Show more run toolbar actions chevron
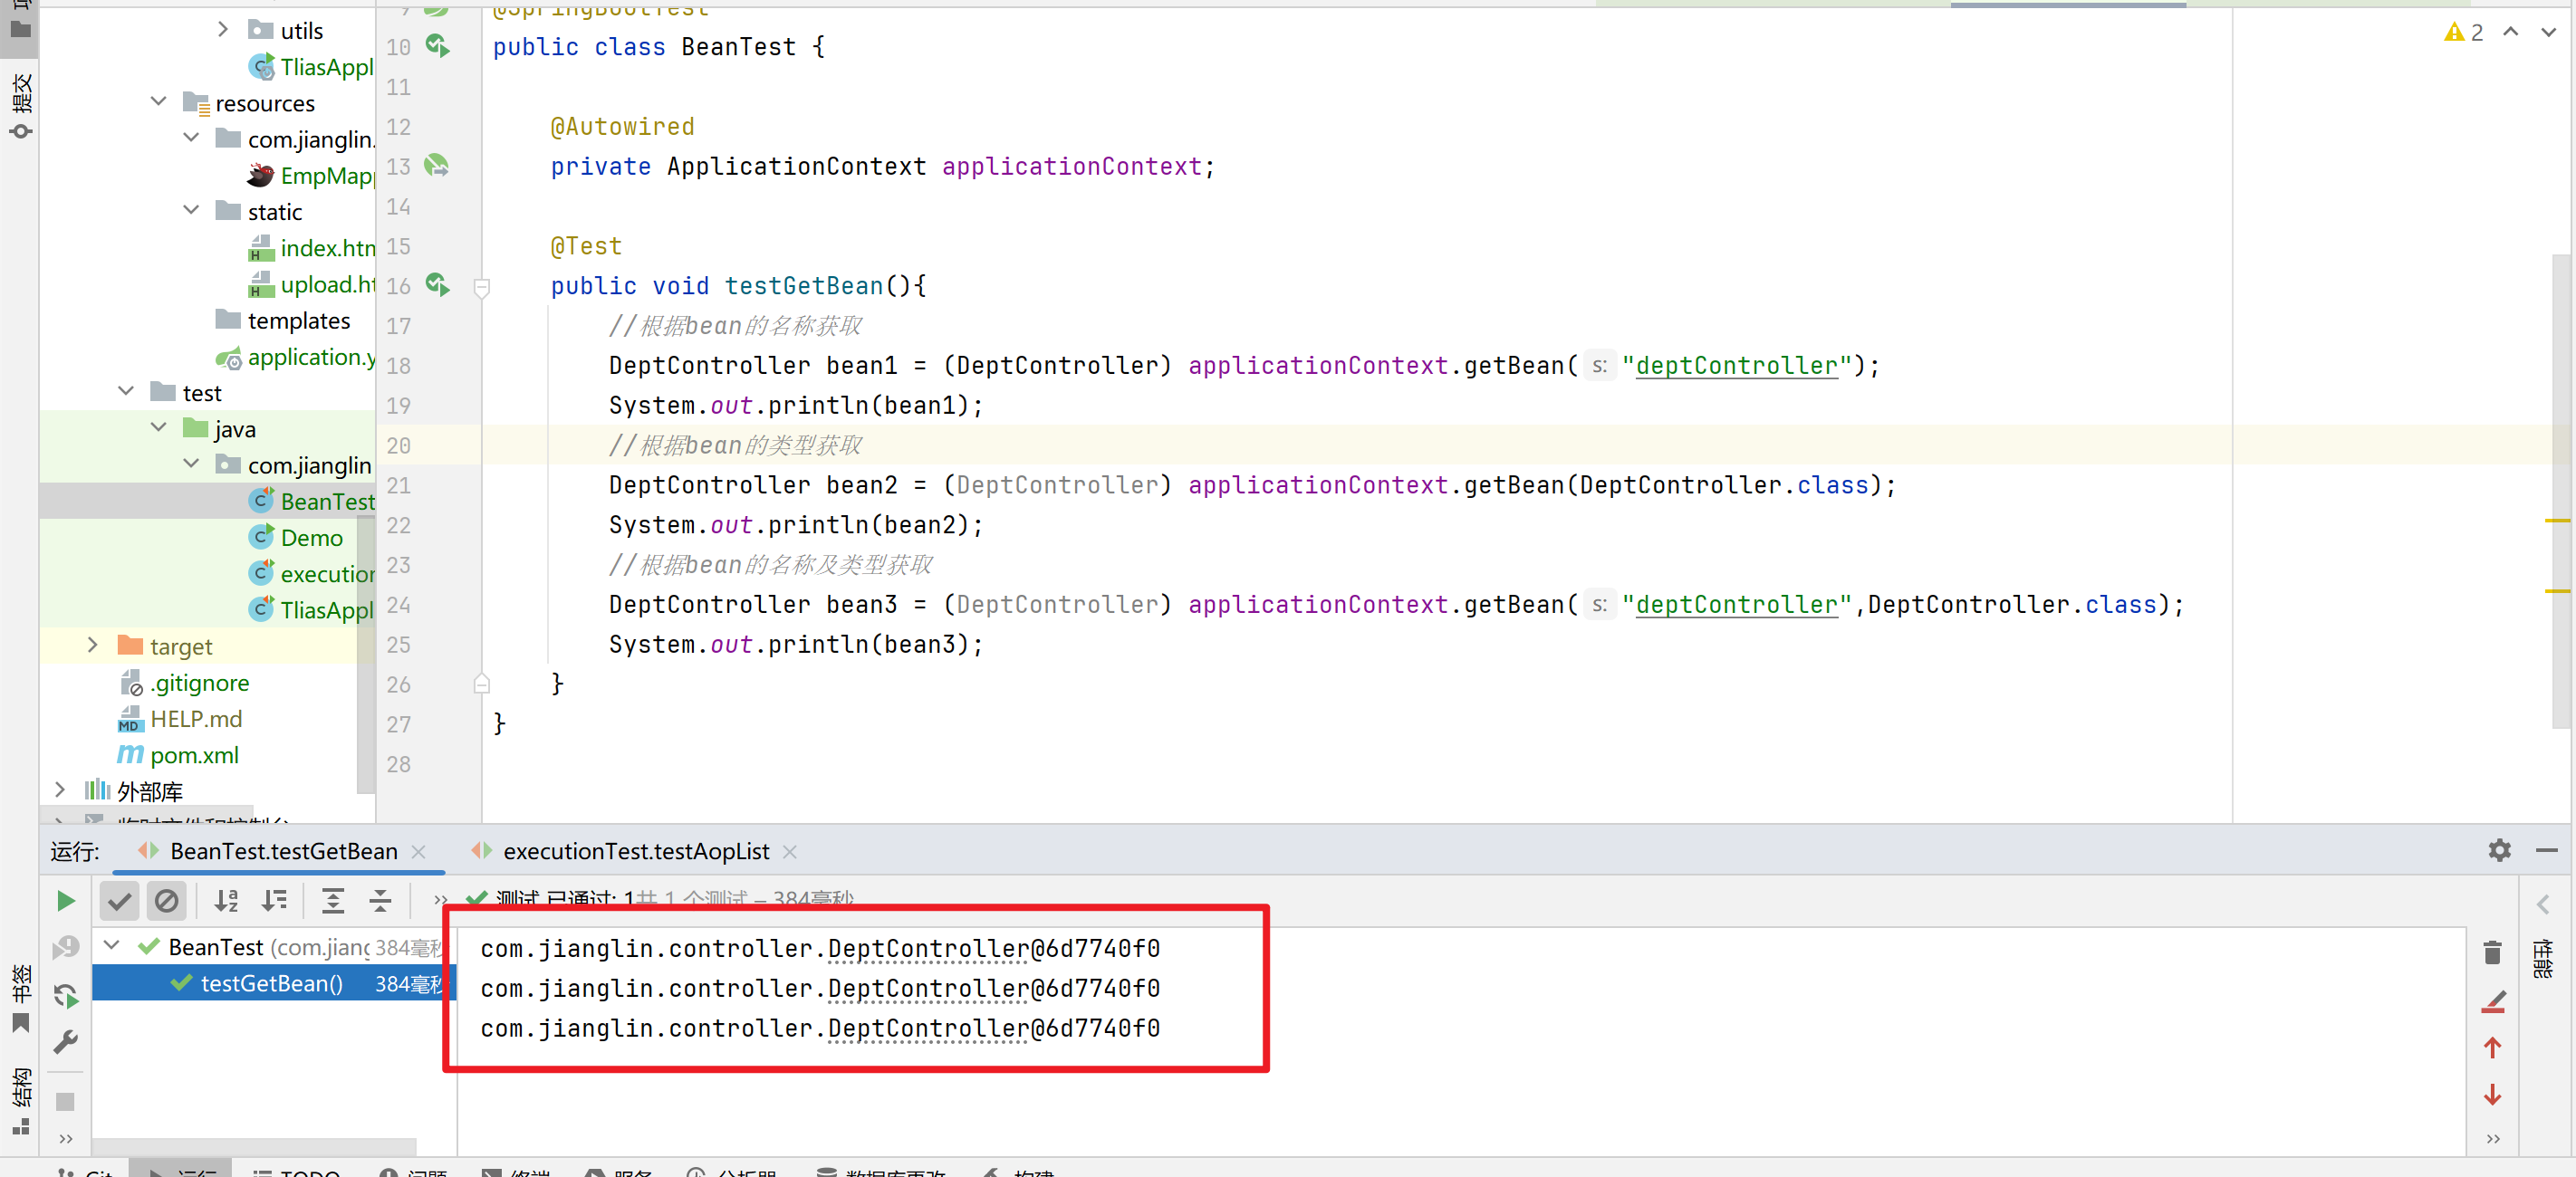The image size is (2576, 1177). pos(440,901)
